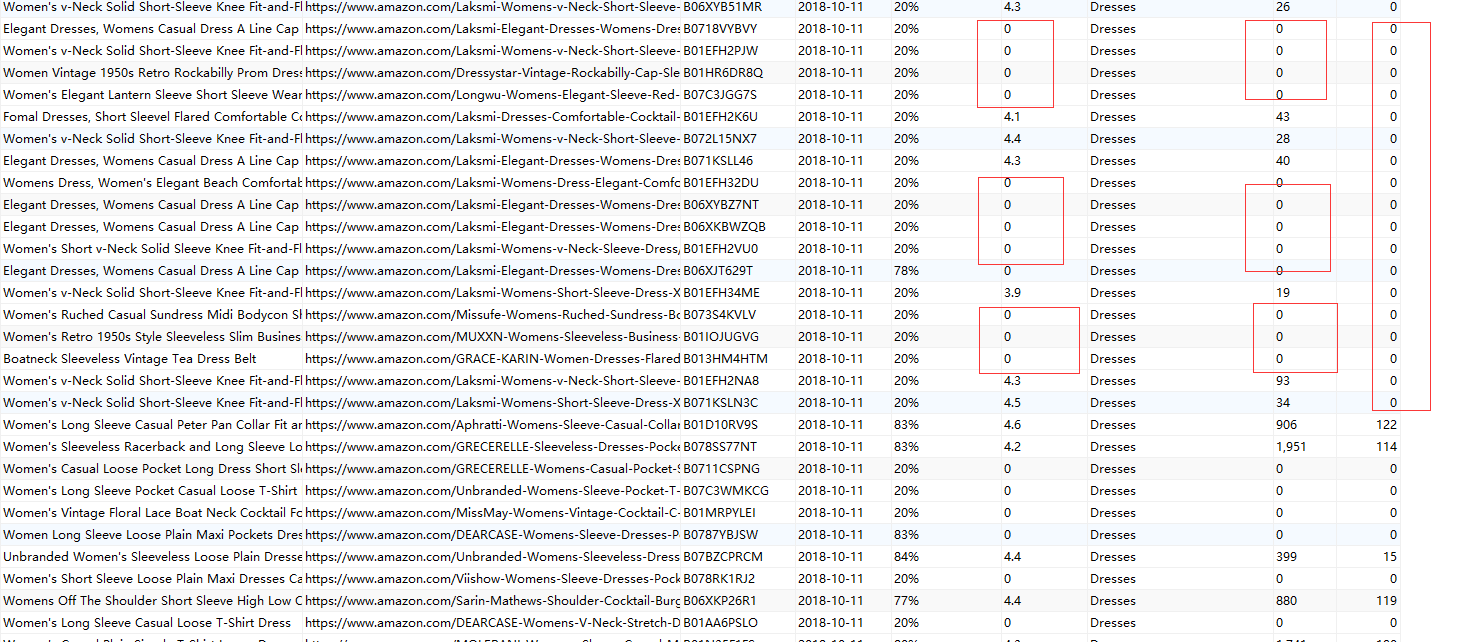Select the 119 value in the last column
Image resolution: width=1478 pixels, height=642 pixels.
click(1386, 600)
